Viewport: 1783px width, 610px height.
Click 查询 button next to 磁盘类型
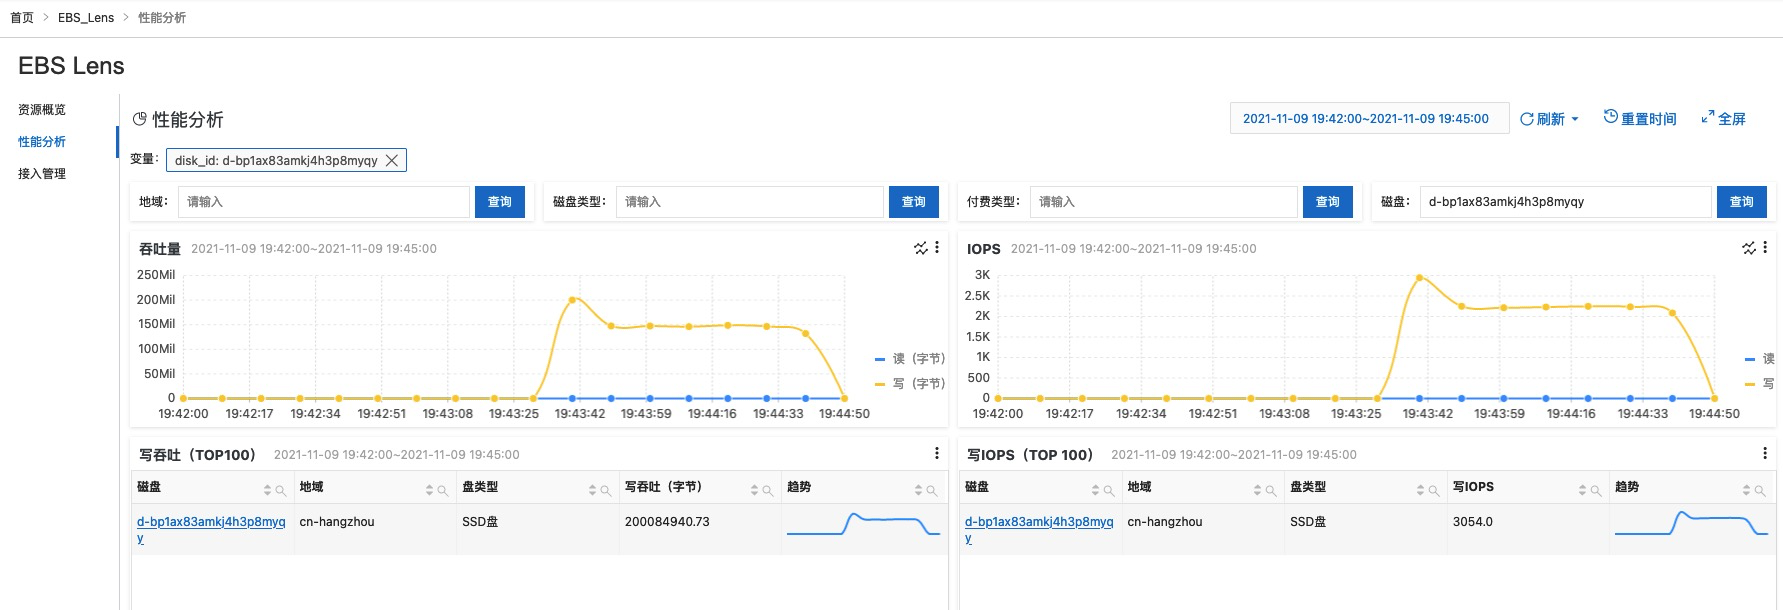(914, 201)
